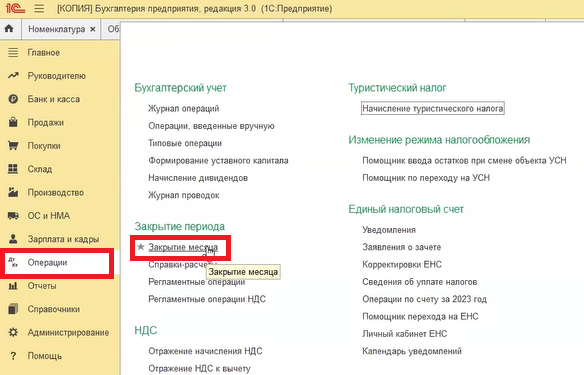This screenshot has height=375, width=584.
Task: Open the Помощь section
Action: pos(45,356)
